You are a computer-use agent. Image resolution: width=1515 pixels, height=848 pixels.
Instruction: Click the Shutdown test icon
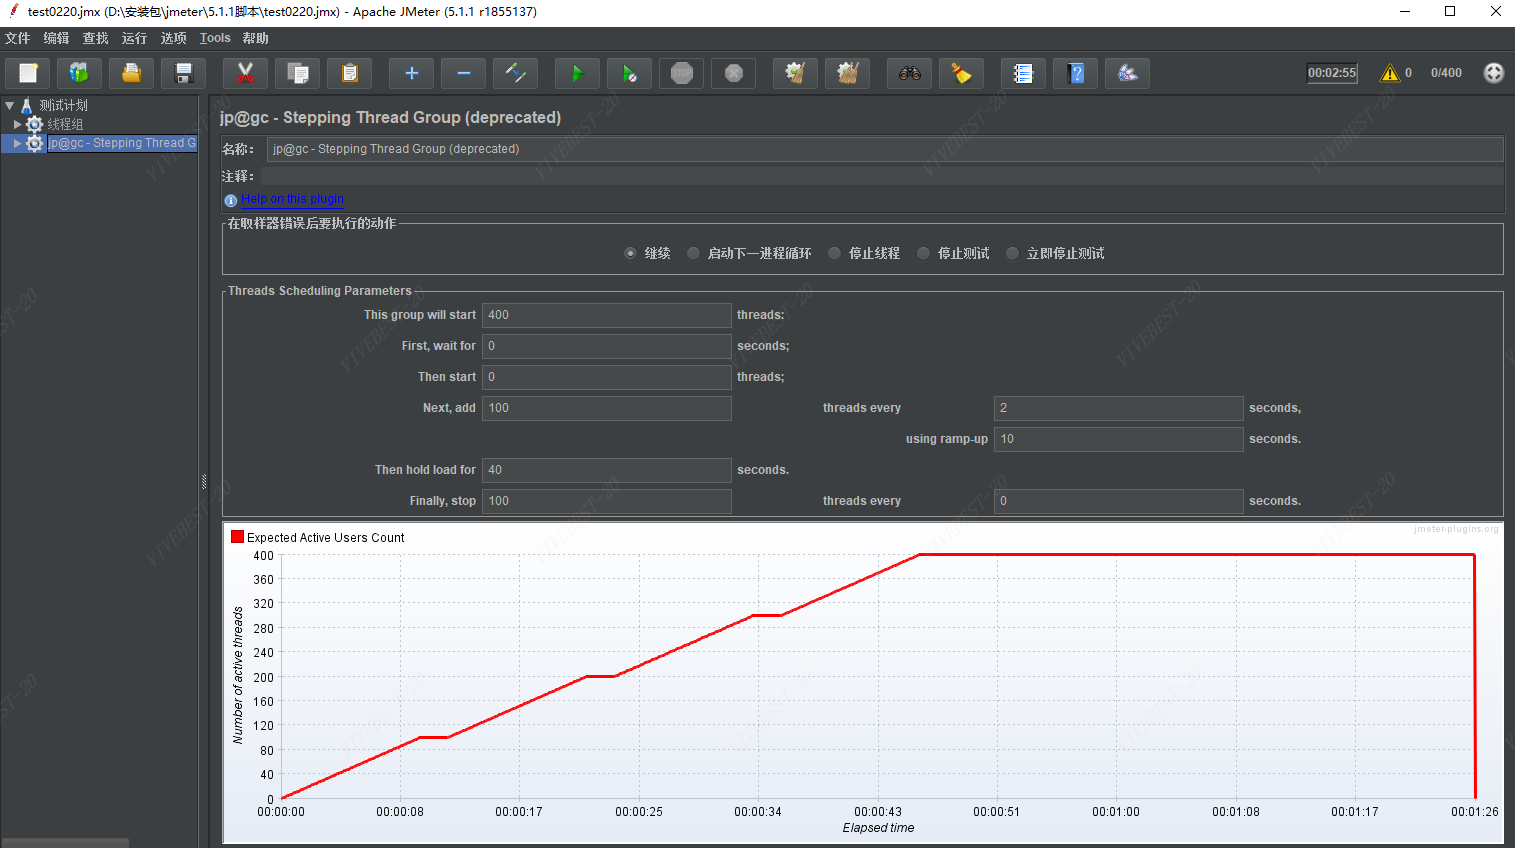tap(733, 73)
